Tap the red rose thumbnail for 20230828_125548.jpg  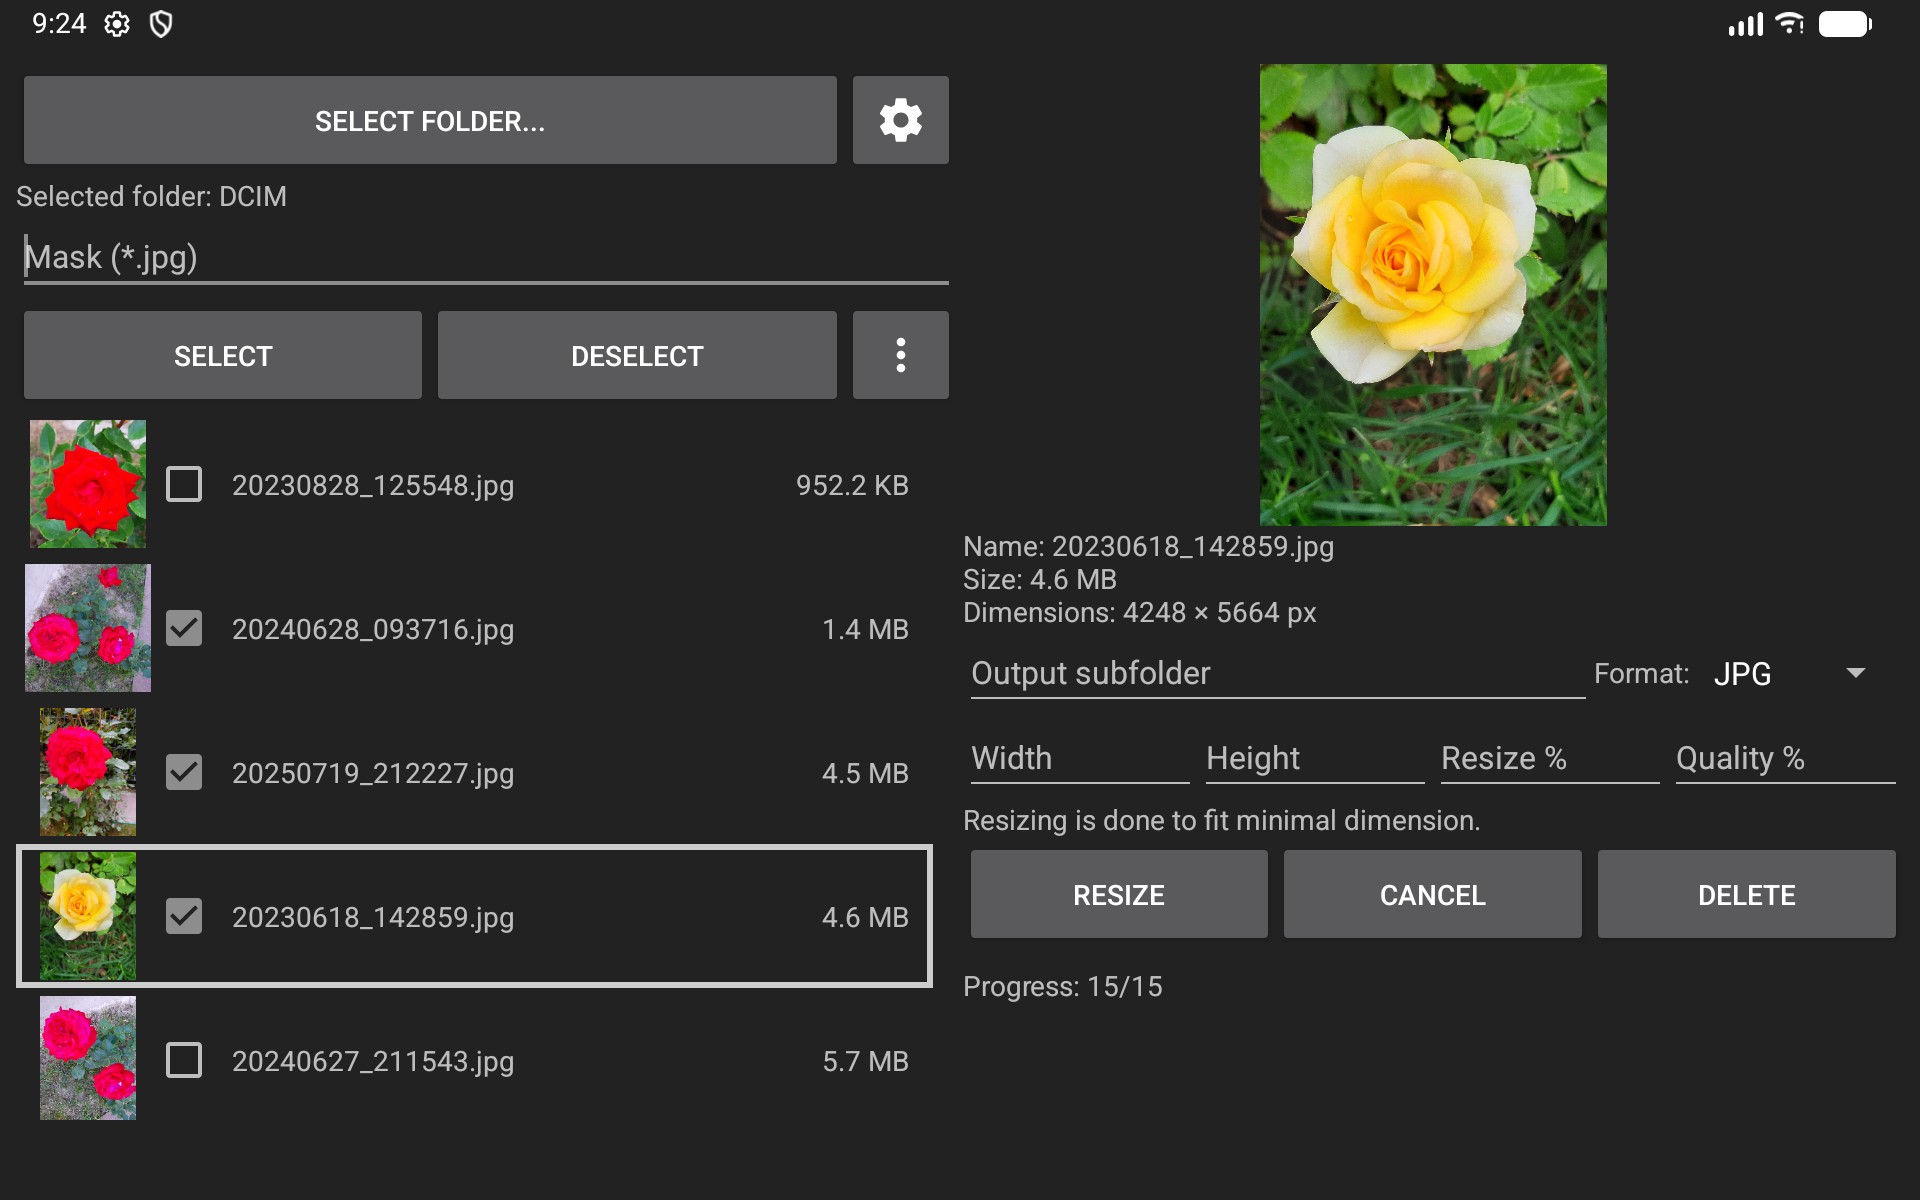click(x=88, y=484)
